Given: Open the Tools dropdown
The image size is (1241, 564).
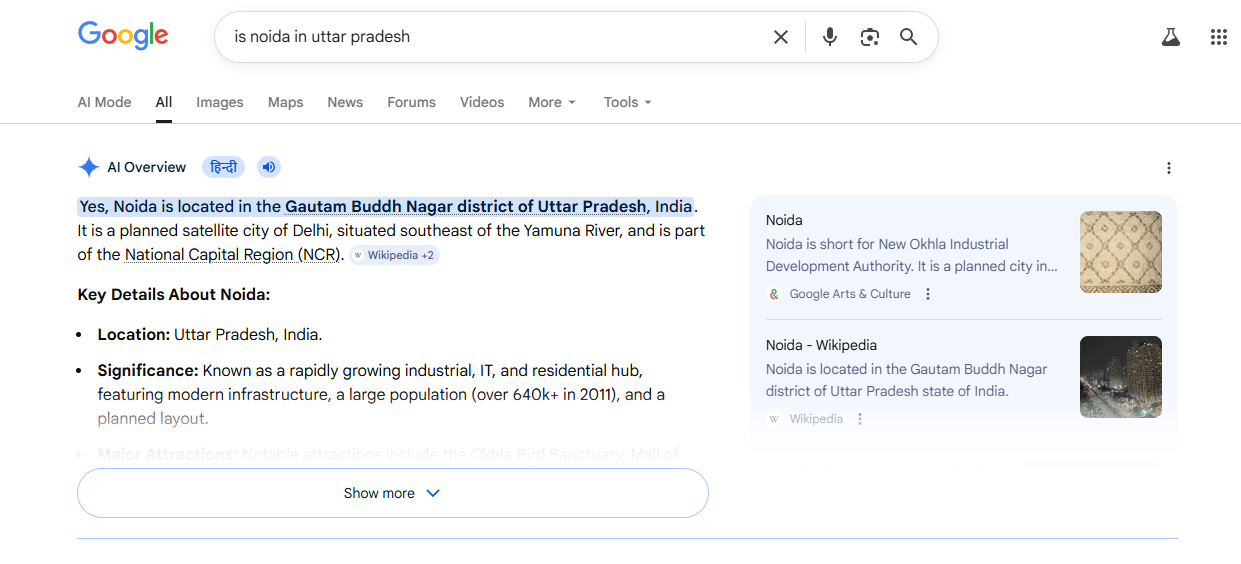Looking at the screenshot, I should pyautogui.click(x=627, y=102).
